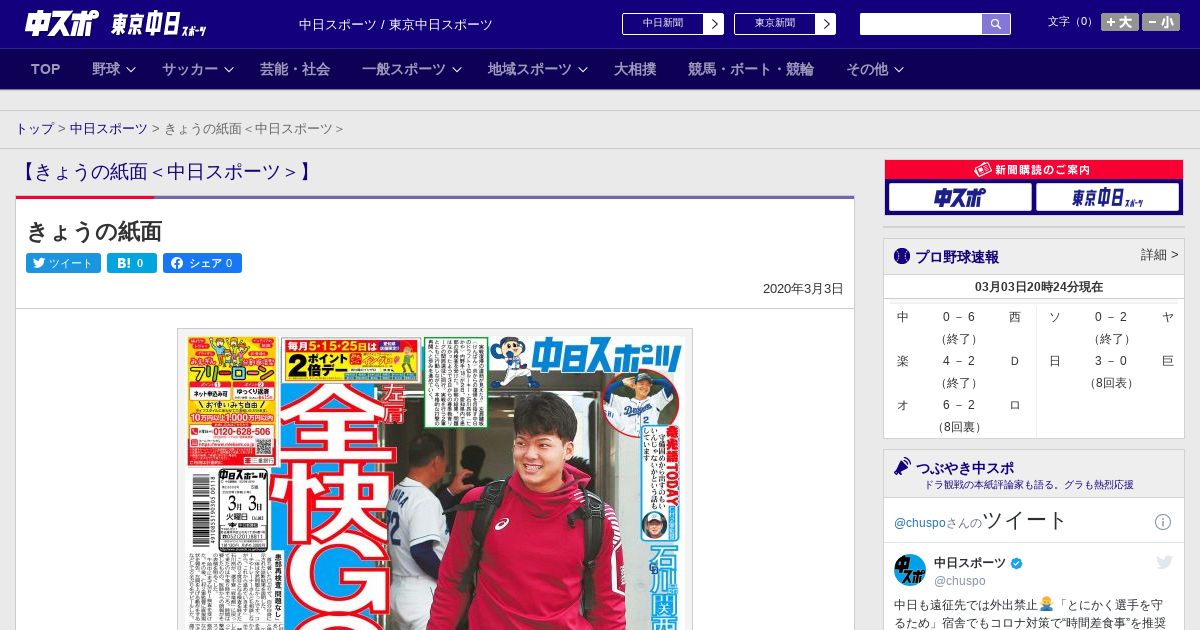
Task: Expand the 一般スポーツ menu dropdown
Action: click(411, 69)
